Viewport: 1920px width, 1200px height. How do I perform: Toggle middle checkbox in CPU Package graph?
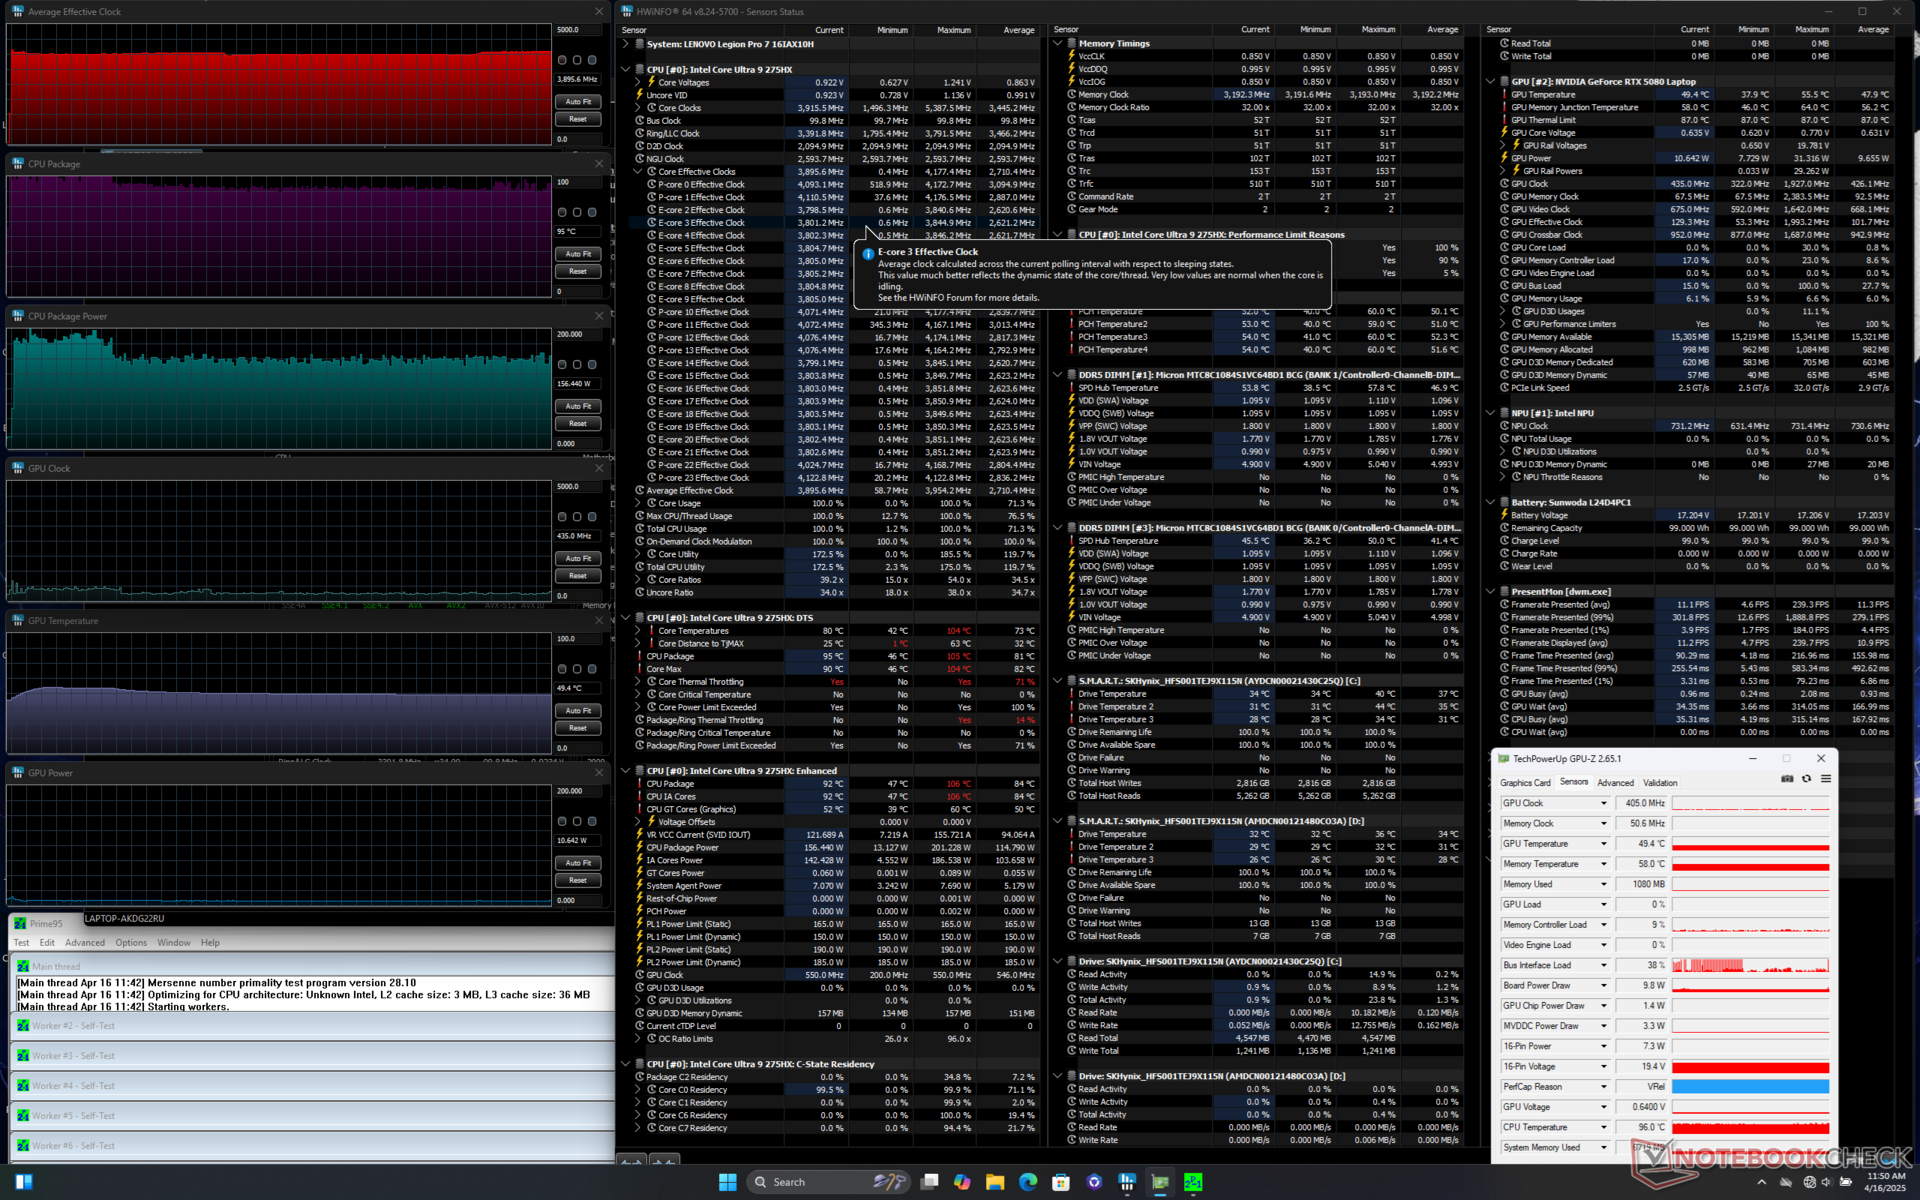577,213
